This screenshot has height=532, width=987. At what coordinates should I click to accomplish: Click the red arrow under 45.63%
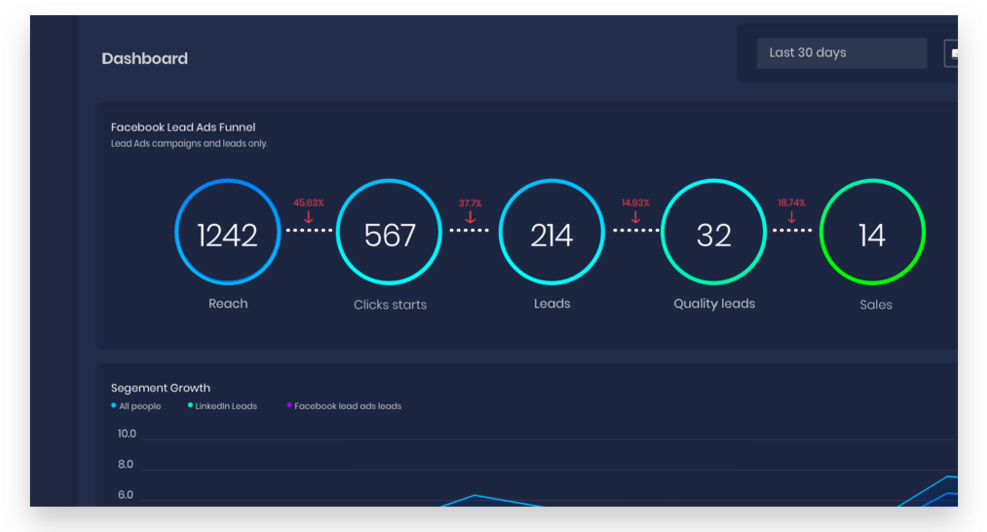coord(308,217)
